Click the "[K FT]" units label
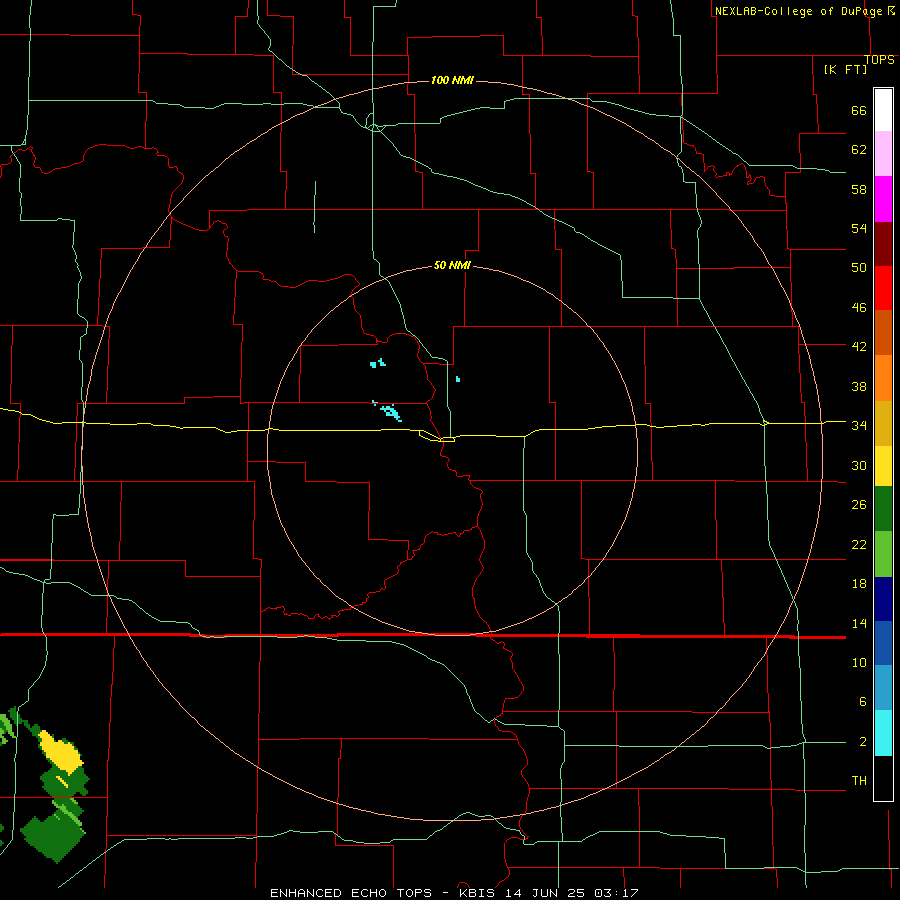 pos(845,69)
